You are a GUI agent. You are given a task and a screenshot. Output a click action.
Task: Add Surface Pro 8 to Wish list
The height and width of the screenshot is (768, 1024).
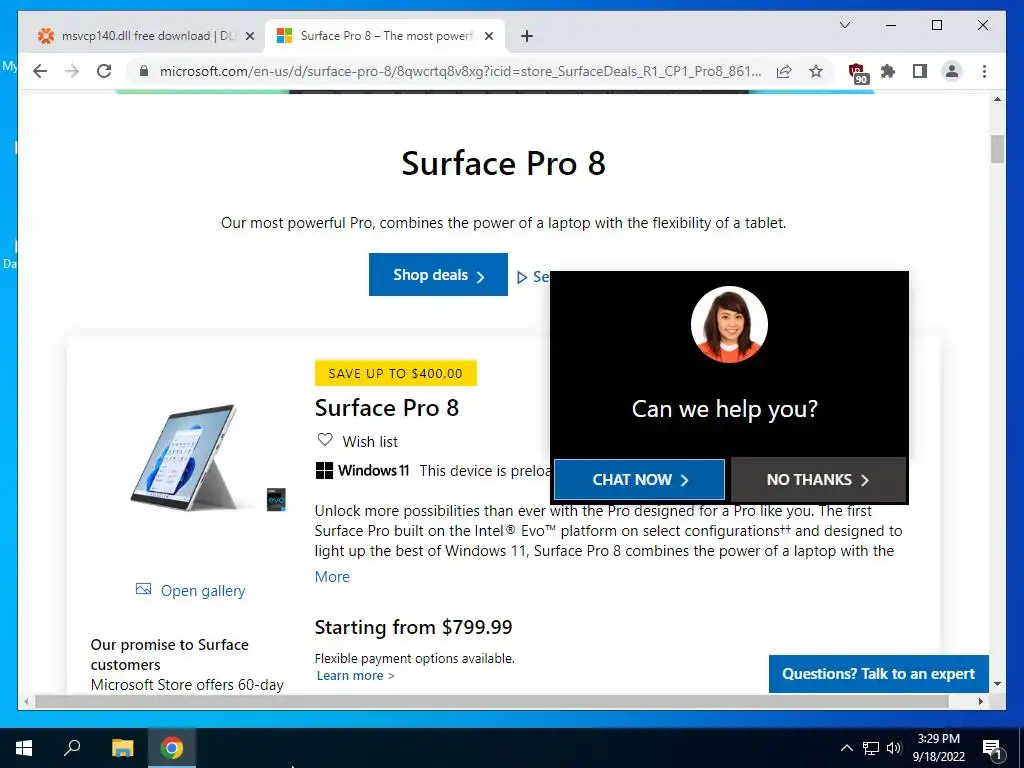point(357,441)
